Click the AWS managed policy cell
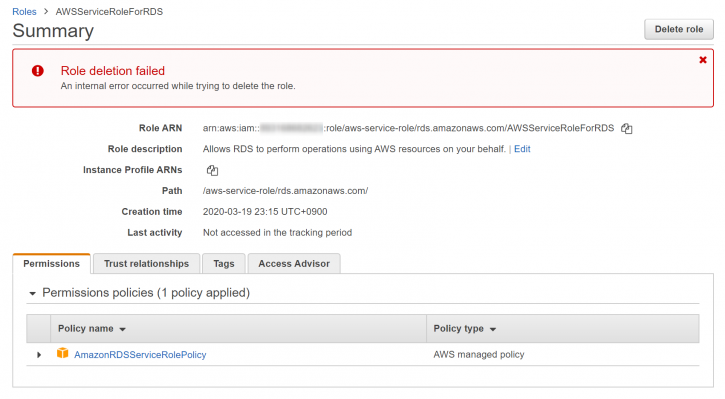The height and width of the screenshot is (399, 725). click(479, 355)
